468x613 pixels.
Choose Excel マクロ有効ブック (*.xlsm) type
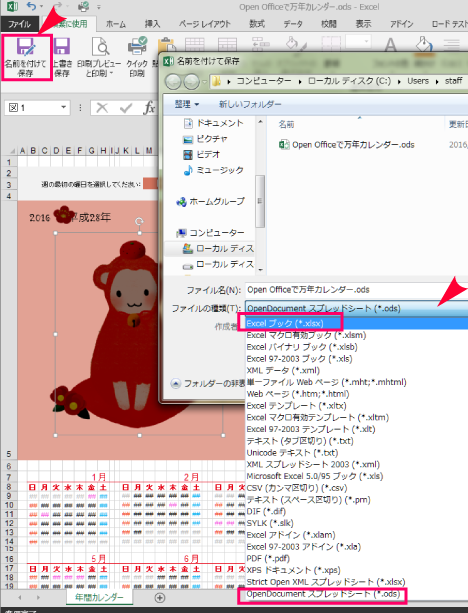pyautogui.click(x=306, y=335)
